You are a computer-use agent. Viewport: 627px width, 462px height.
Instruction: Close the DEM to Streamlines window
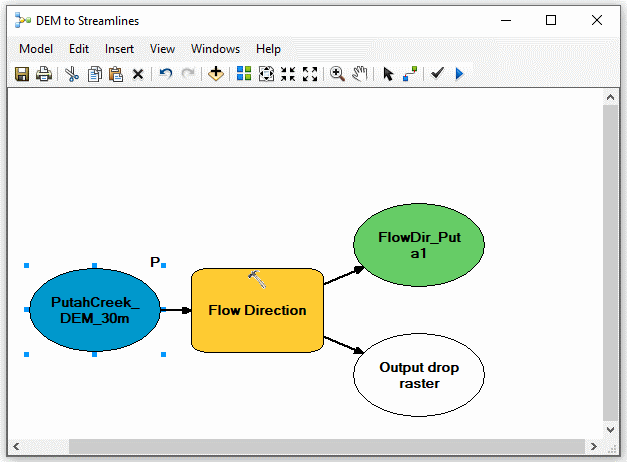(597, 20)
